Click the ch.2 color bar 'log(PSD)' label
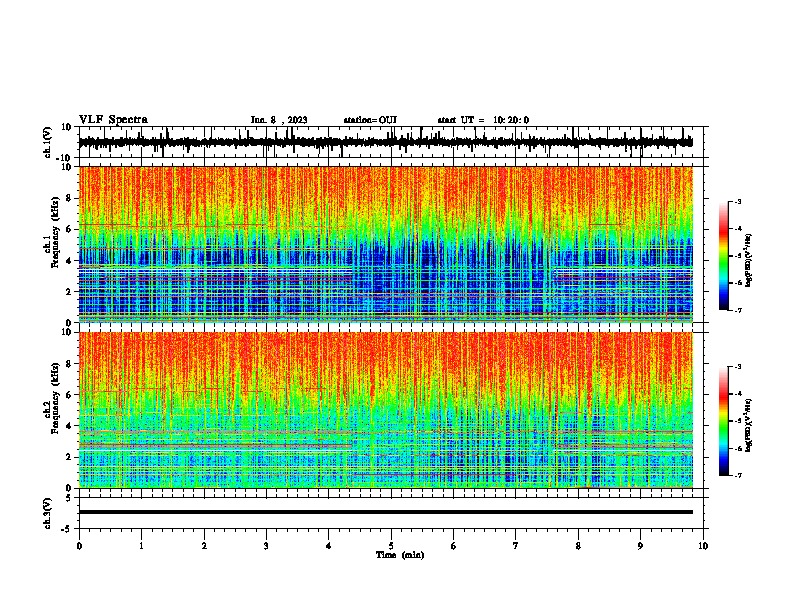The height and width of the screenshot is (612, 792). coord(749,425)
